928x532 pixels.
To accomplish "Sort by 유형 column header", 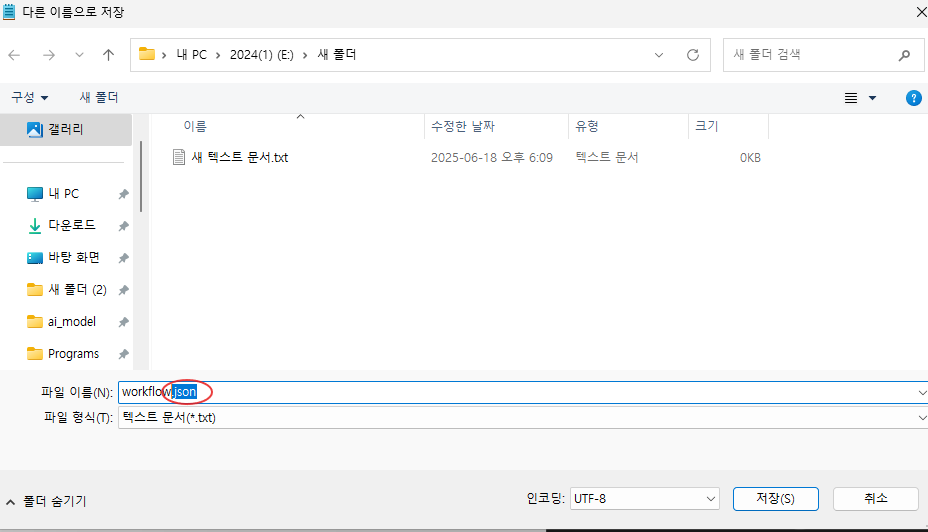I will [x=587, y=126].
